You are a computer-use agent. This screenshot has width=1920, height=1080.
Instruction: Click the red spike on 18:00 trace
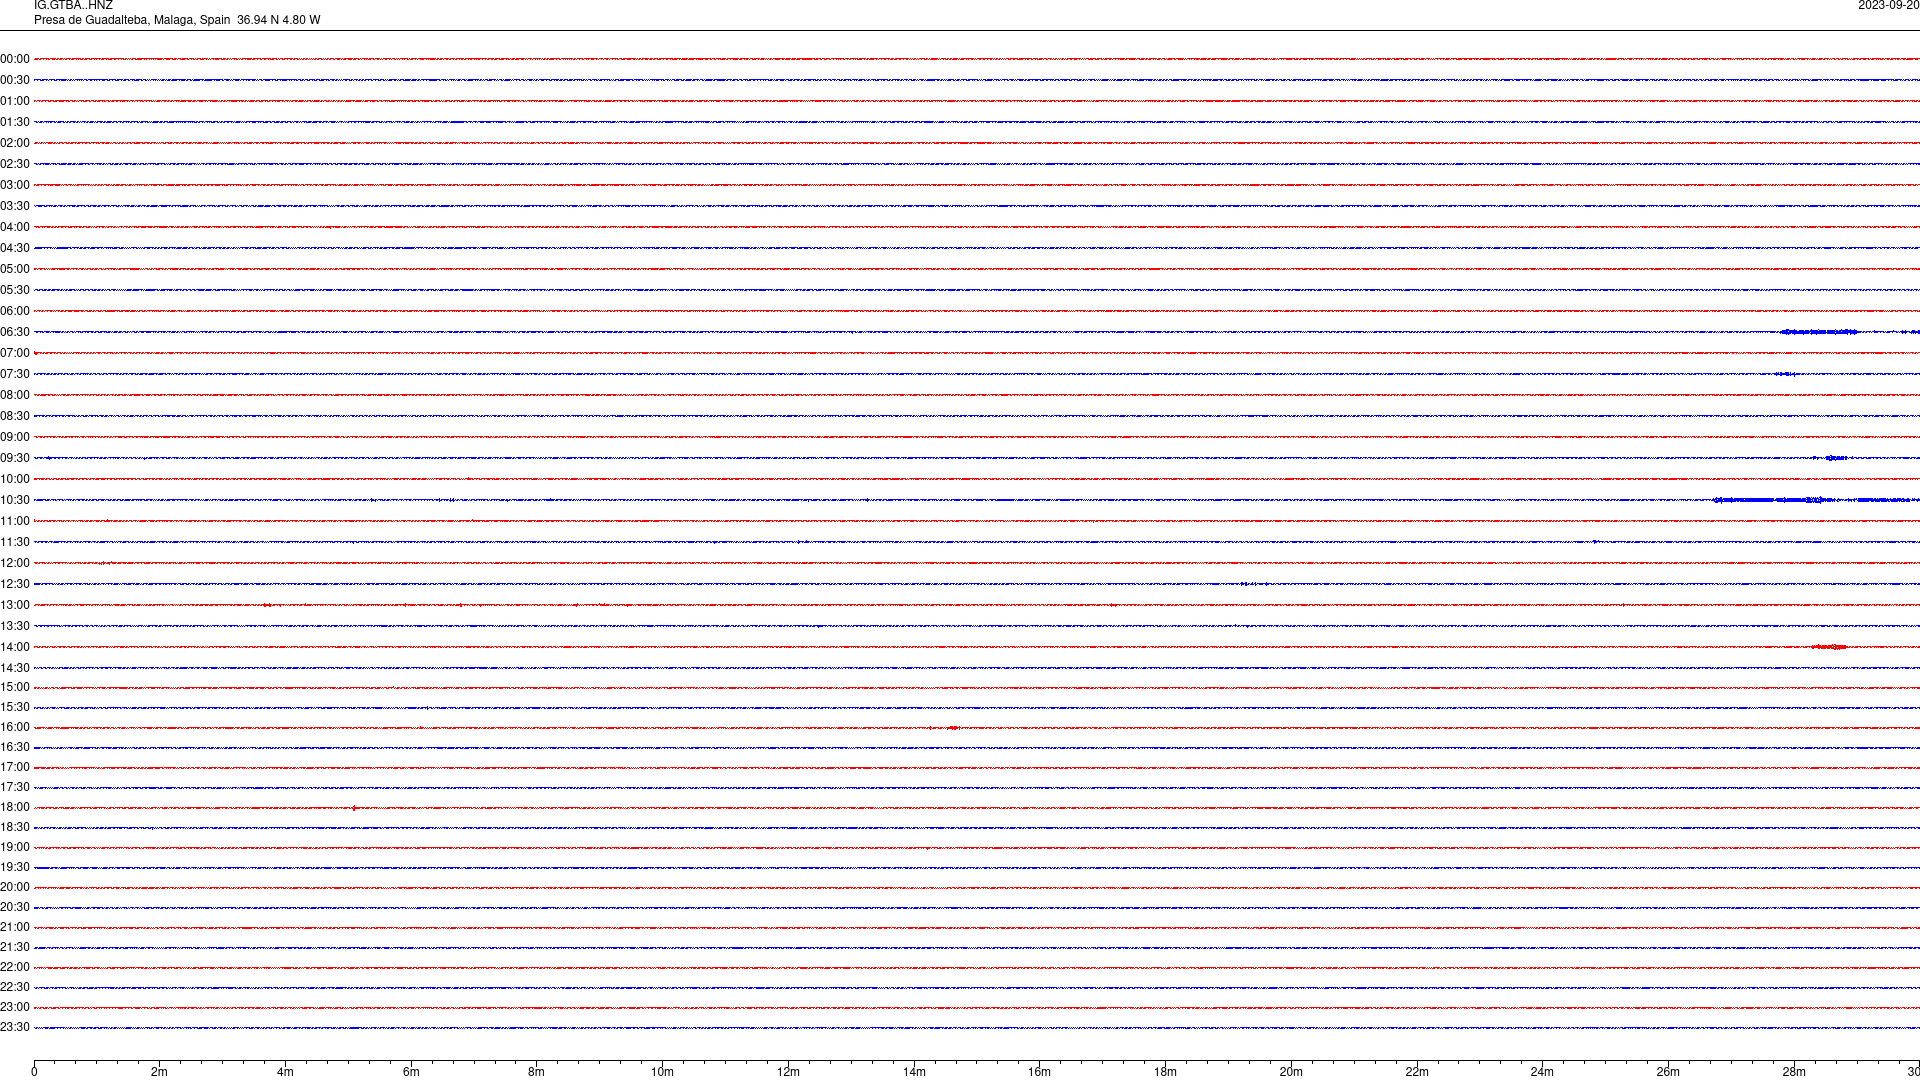(354, 808)
